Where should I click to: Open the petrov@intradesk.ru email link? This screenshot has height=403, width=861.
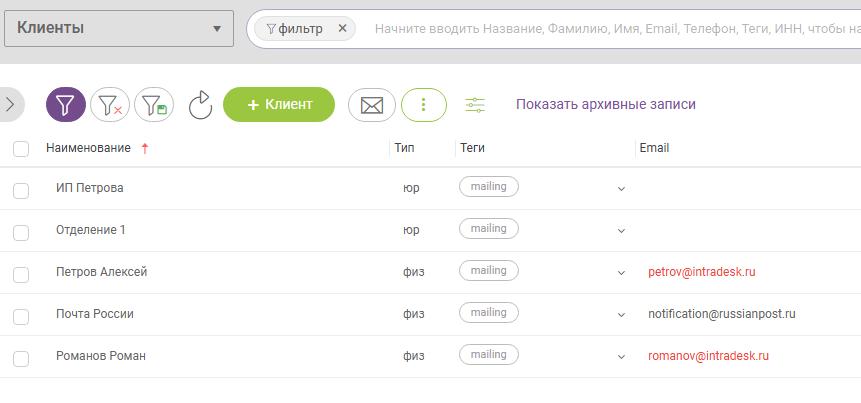(x=702, y=272)
